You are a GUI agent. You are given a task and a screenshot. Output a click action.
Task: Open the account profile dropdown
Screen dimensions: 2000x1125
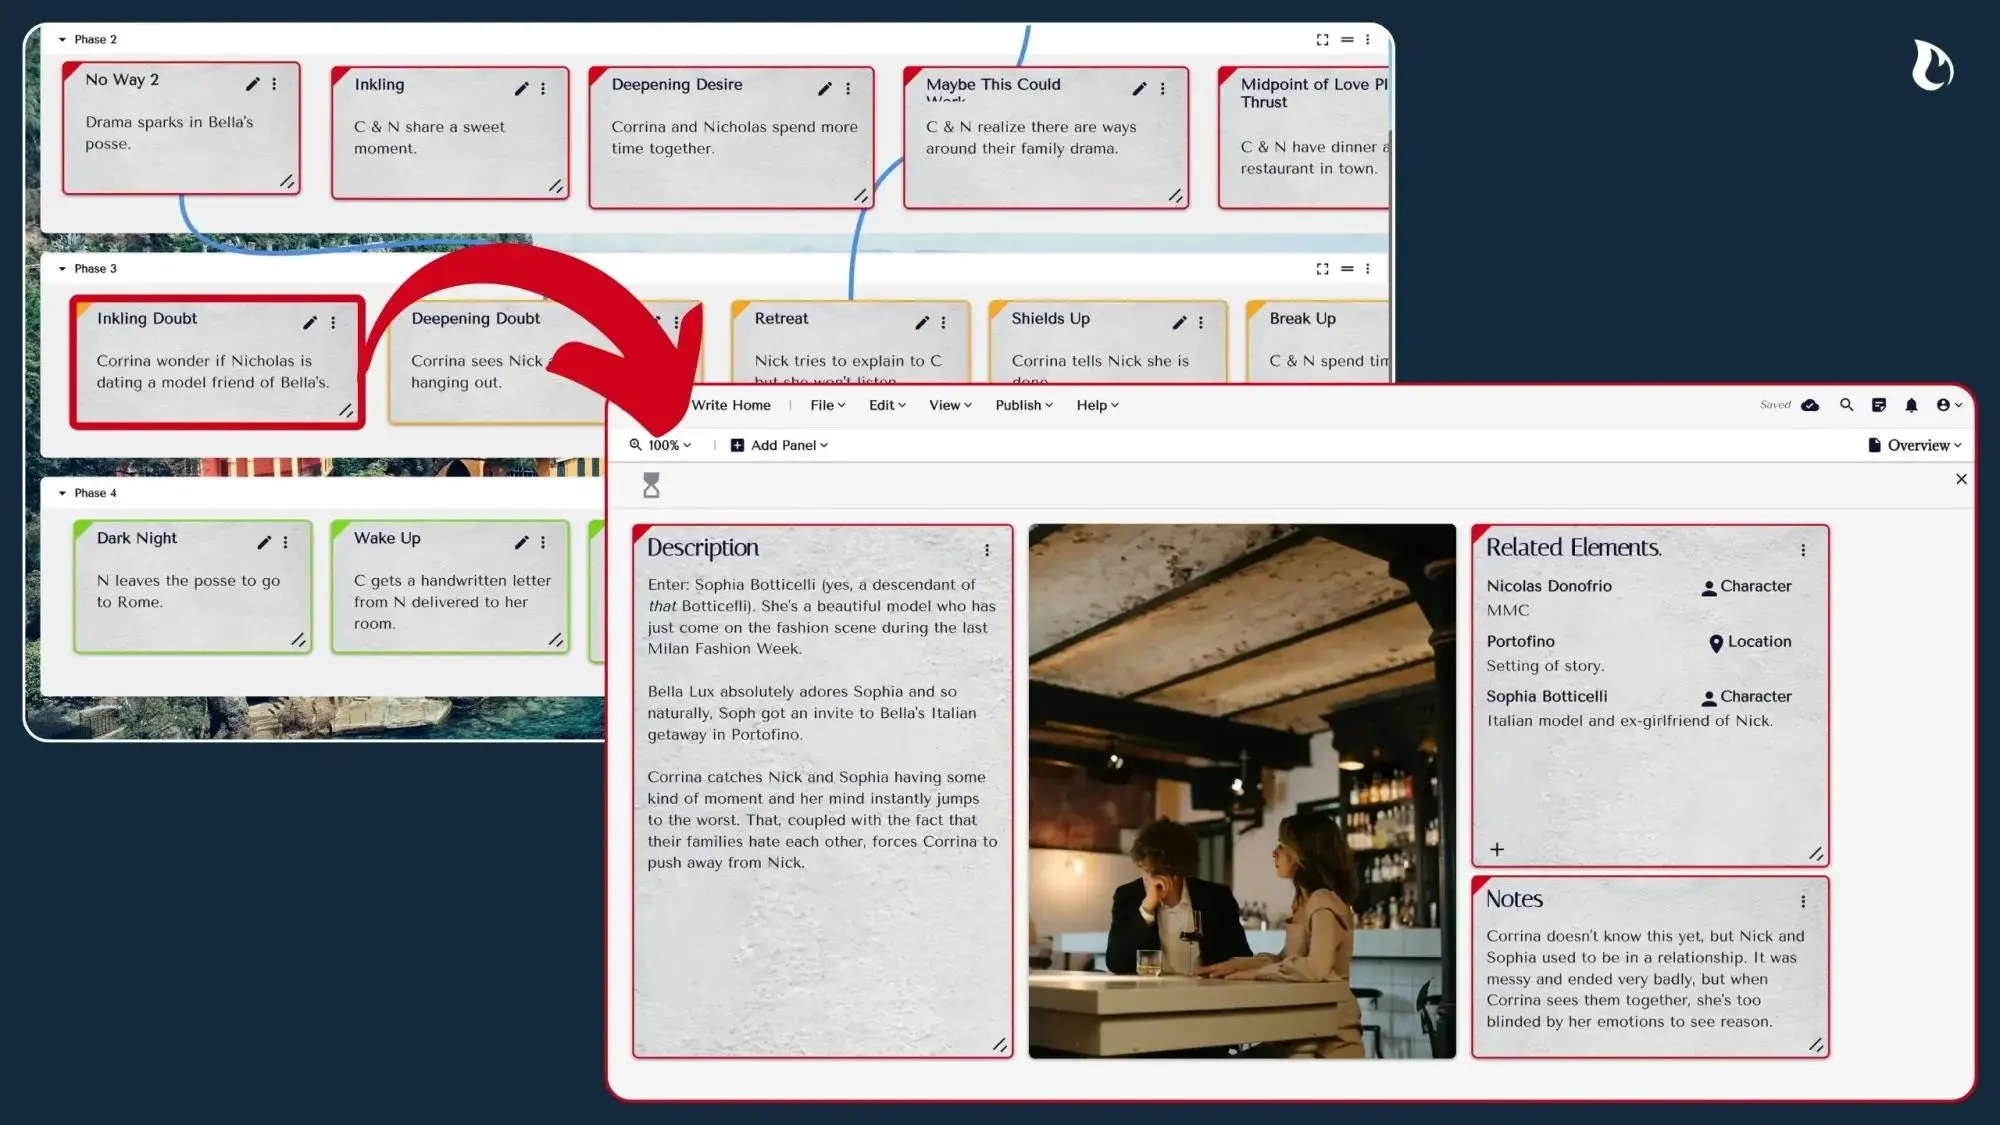(x=1949, y=405)
